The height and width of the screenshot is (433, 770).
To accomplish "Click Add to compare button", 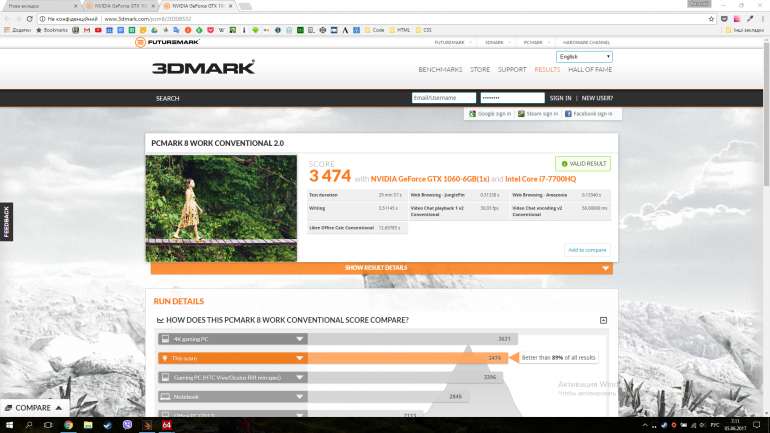I will coord(587,250).
